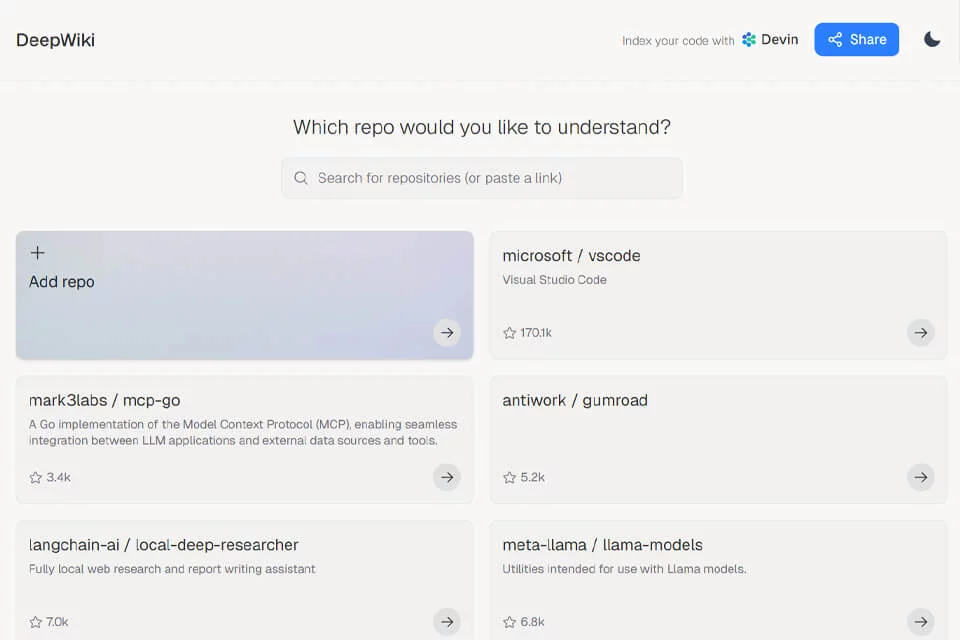The width and height of the screenshot is (960, 640).
Task: Focus the repository search field
Action: (482, 178)
